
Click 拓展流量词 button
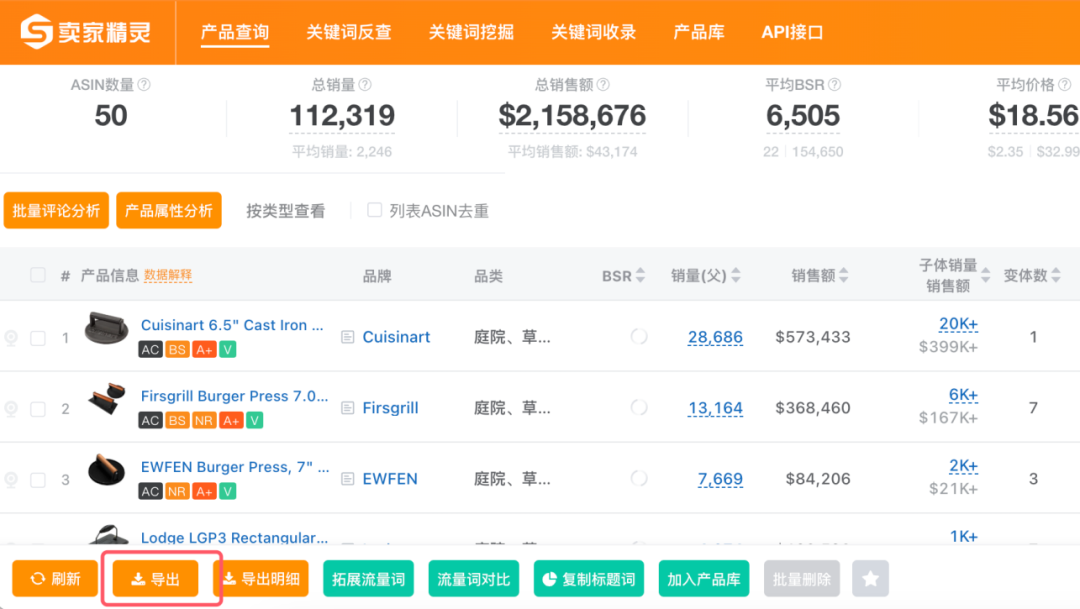(368, 579)
